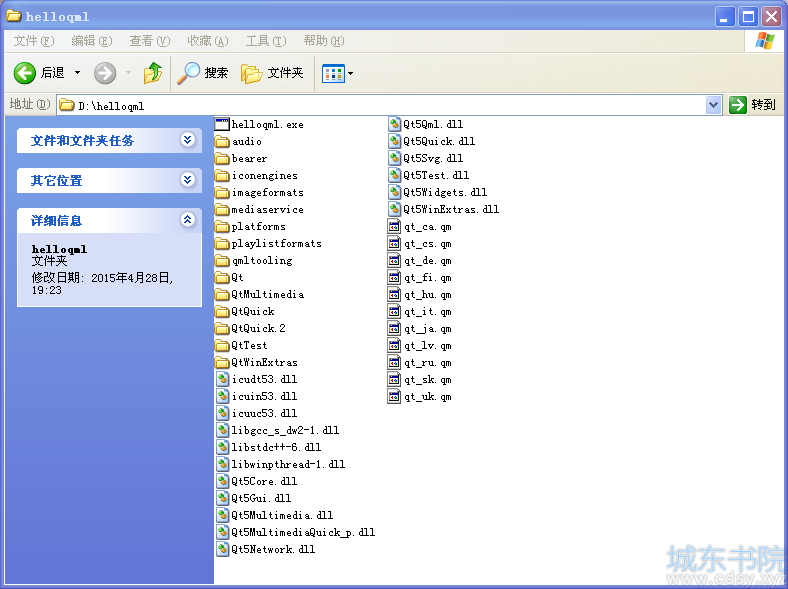
Task: Select the platforms folder icon
Action: click(222, 227)
